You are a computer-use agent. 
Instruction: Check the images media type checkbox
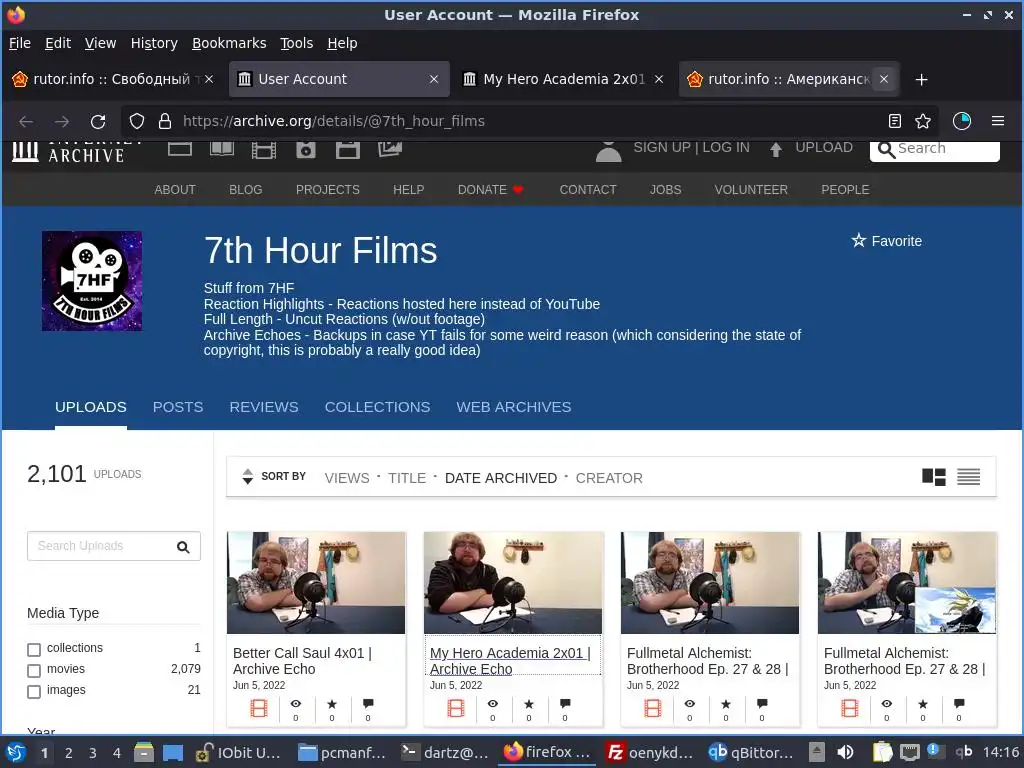tap(34, 692)
